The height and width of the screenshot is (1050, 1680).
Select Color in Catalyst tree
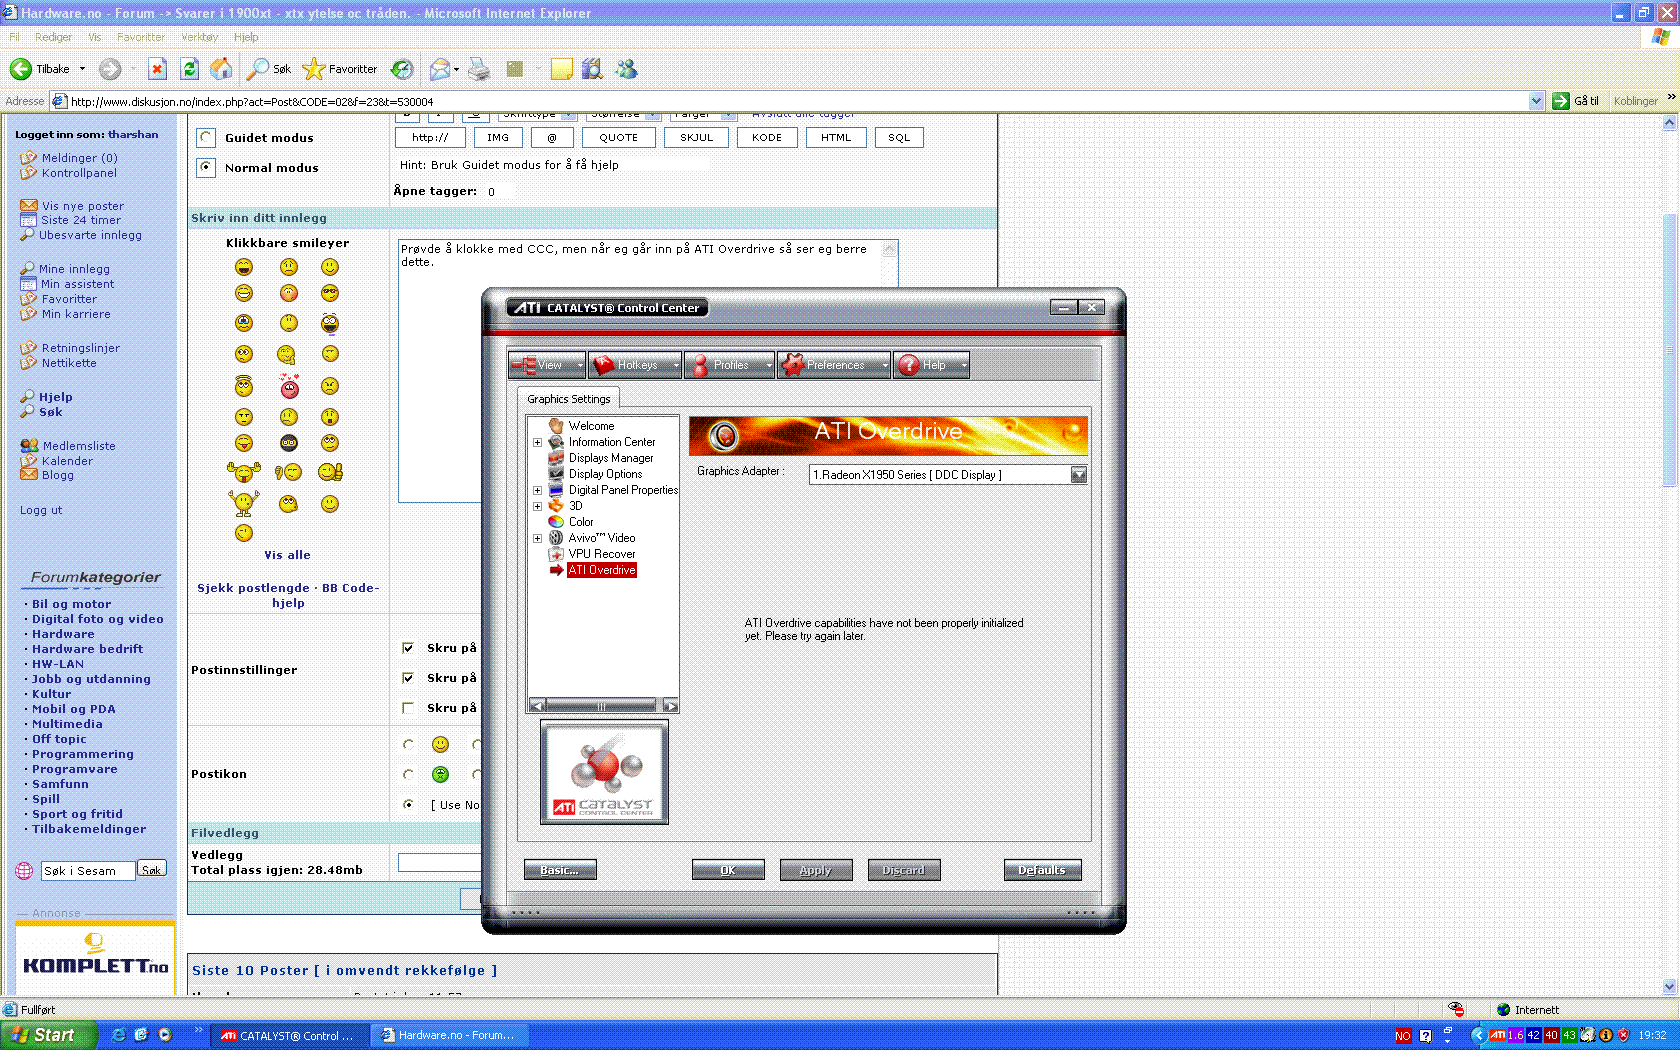[581, 522]
